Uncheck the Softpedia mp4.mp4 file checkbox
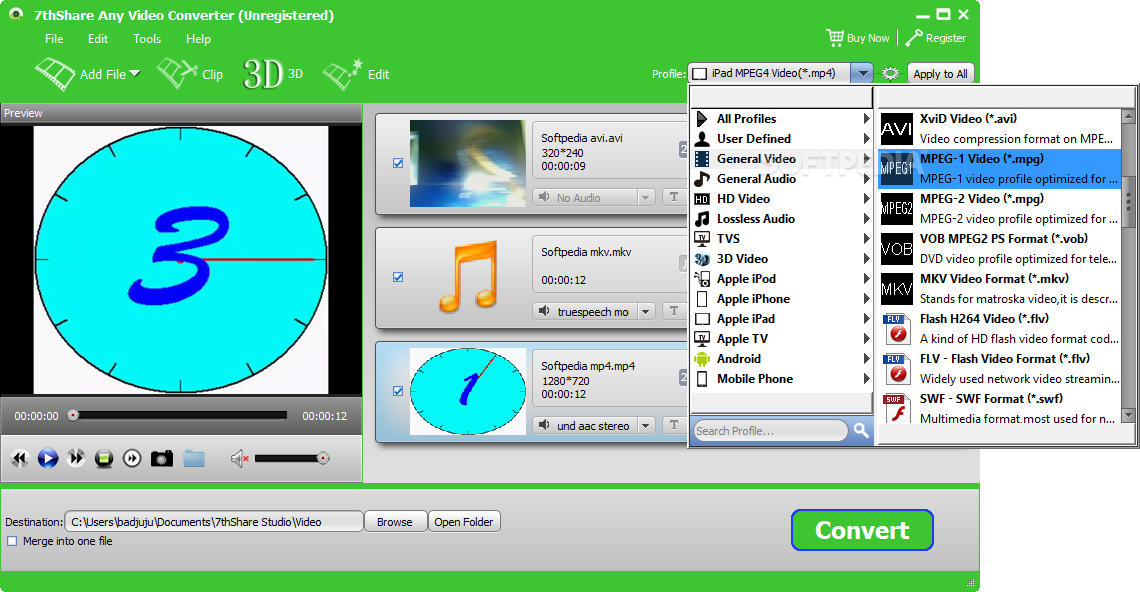1140x592 pixels. 398,391
